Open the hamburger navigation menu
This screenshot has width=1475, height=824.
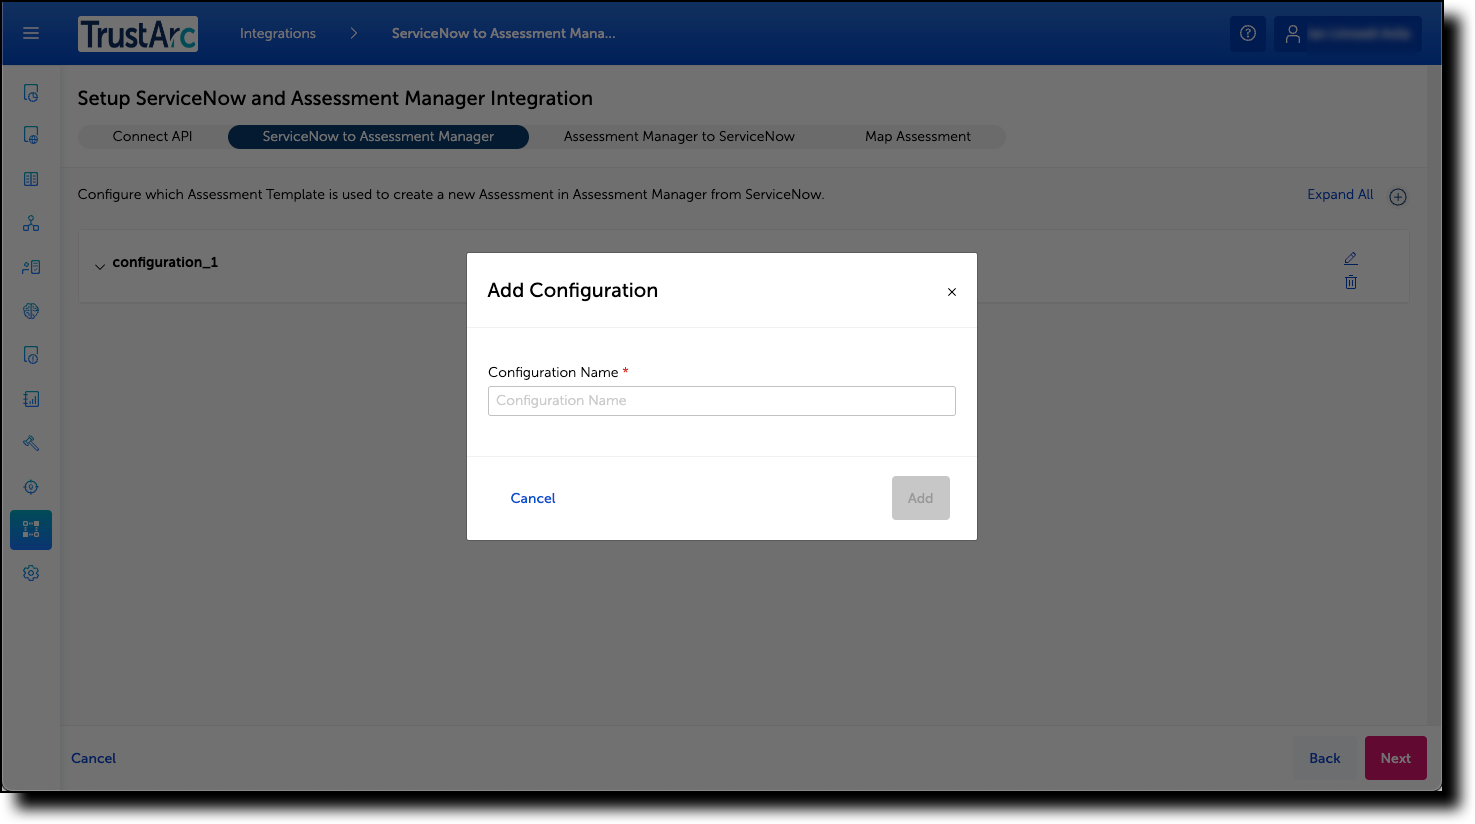(x=30, y=32)
